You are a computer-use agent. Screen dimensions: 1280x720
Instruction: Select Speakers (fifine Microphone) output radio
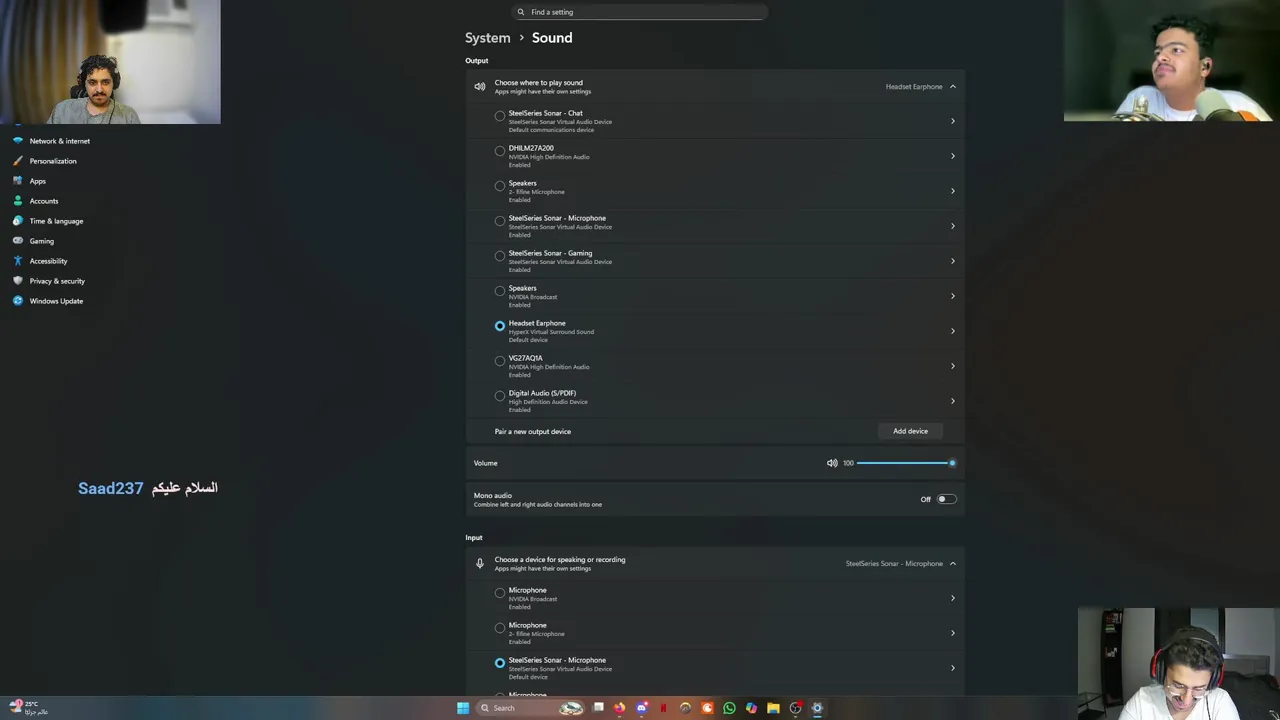(500, 186)
